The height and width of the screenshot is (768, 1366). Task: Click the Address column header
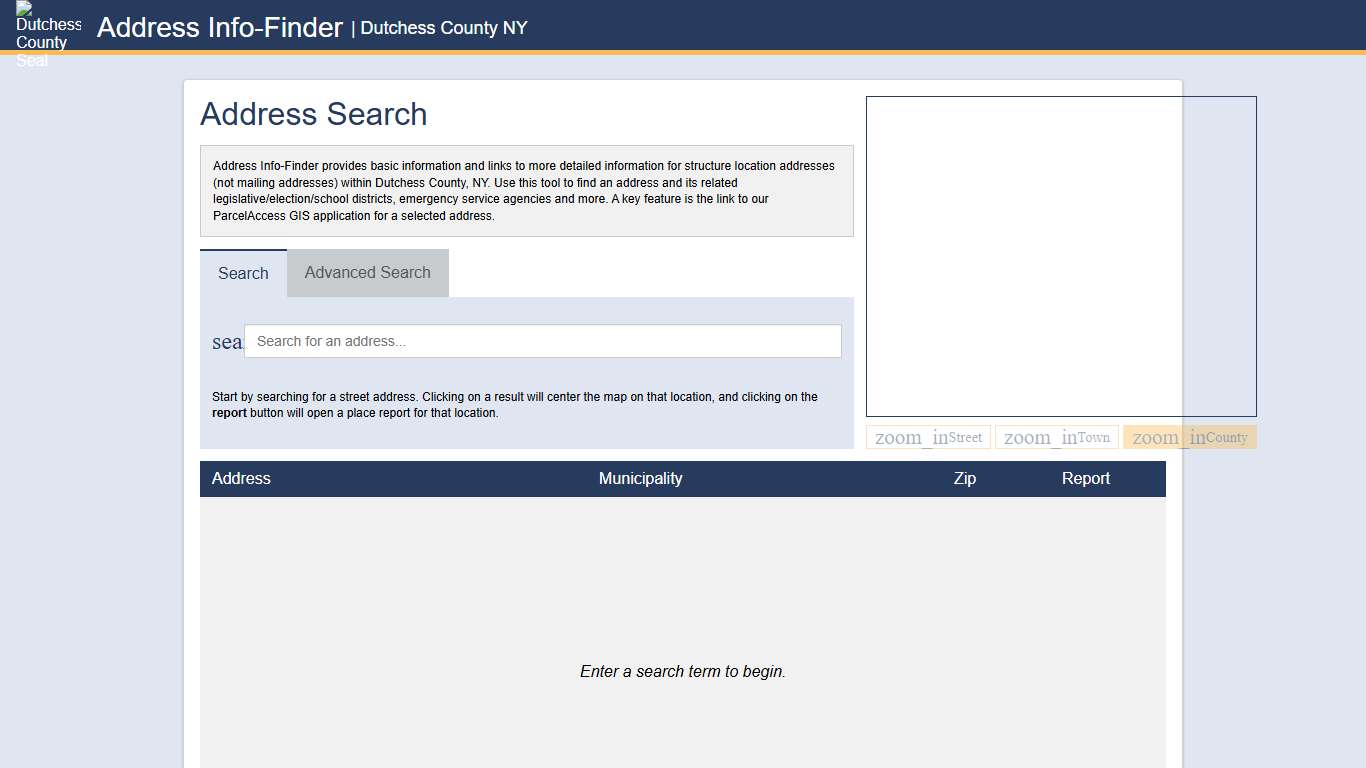(x=240, y=478)
